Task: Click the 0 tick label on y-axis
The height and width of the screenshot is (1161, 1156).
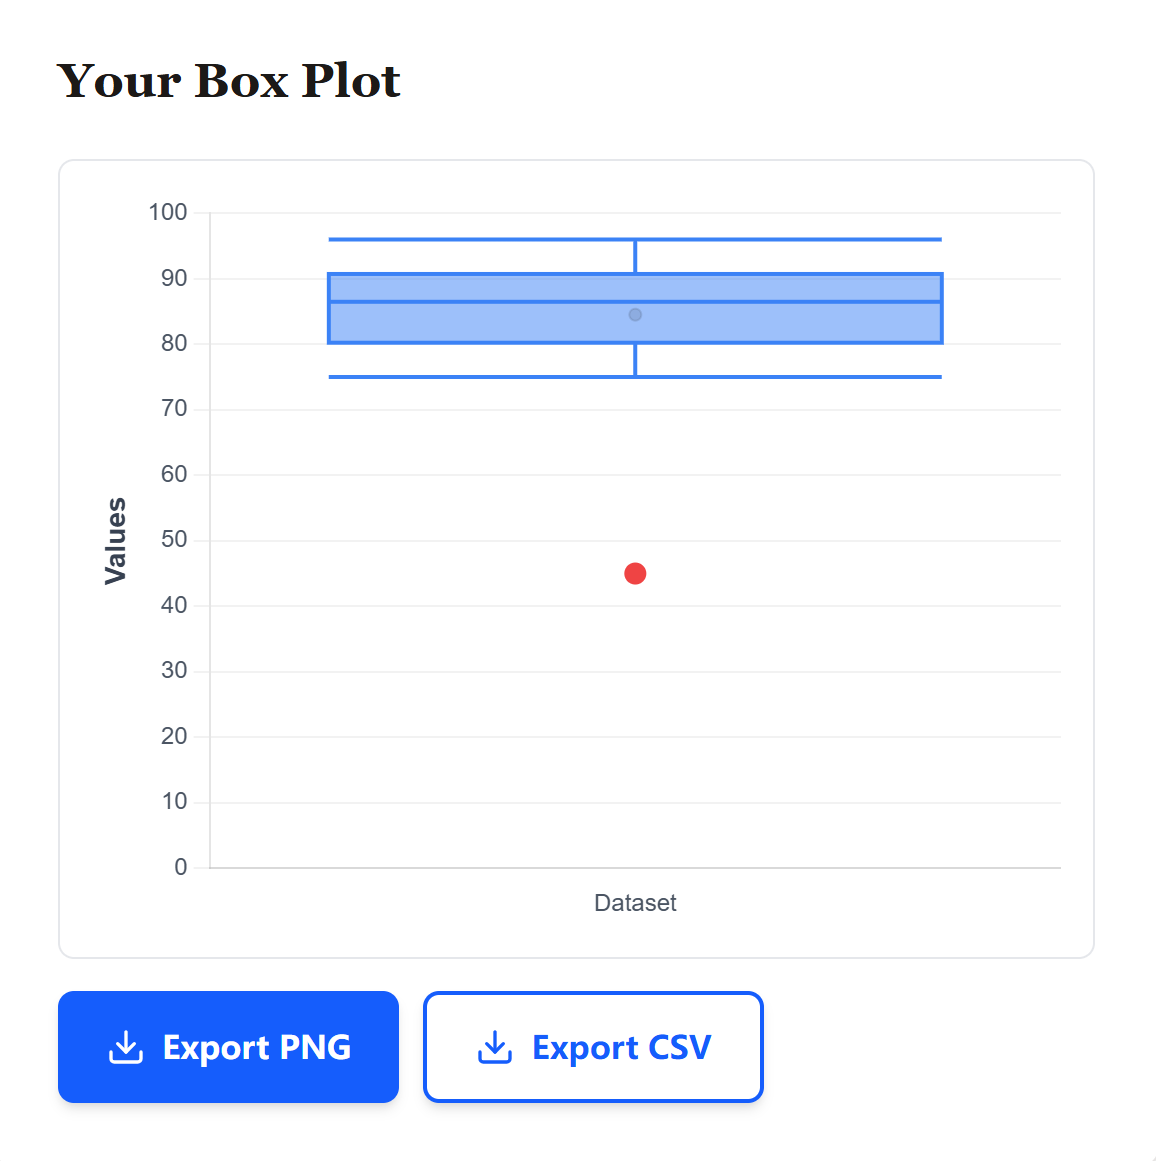Action: pyautogui.click(x=183, y=867)
